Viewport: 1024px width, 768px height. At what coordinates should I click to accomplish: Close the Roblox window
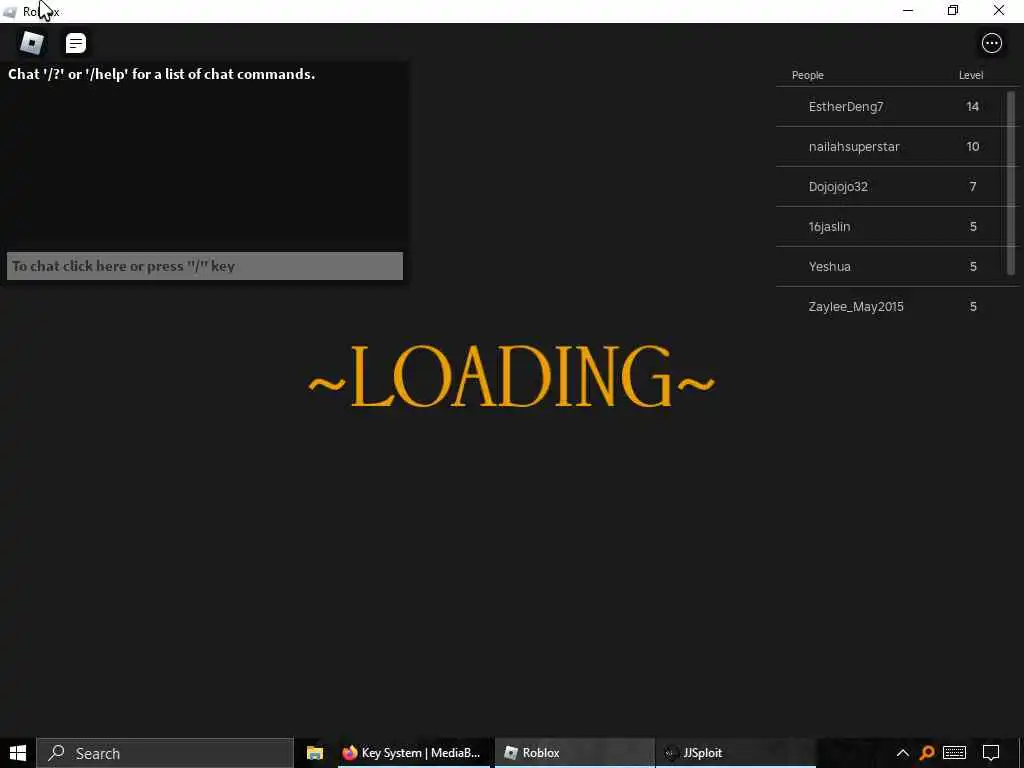[x=999, y=10]
